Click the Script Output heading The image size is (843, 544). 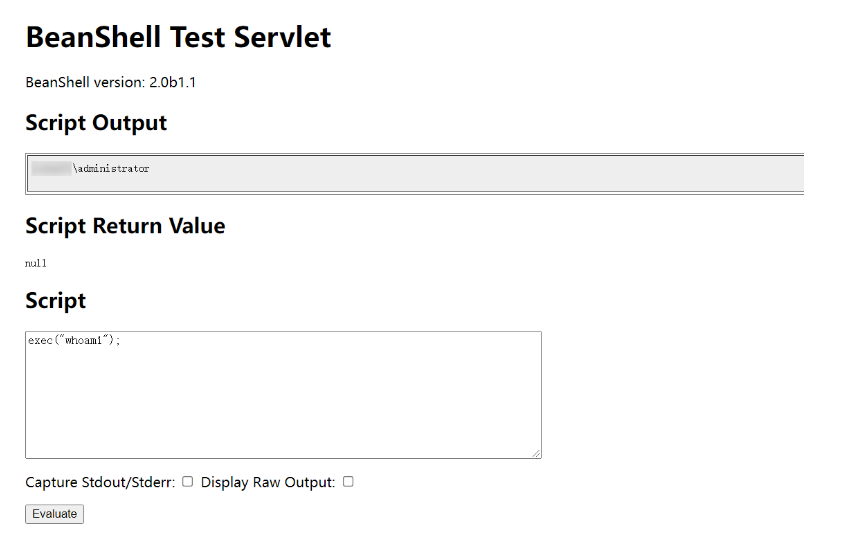96,123
